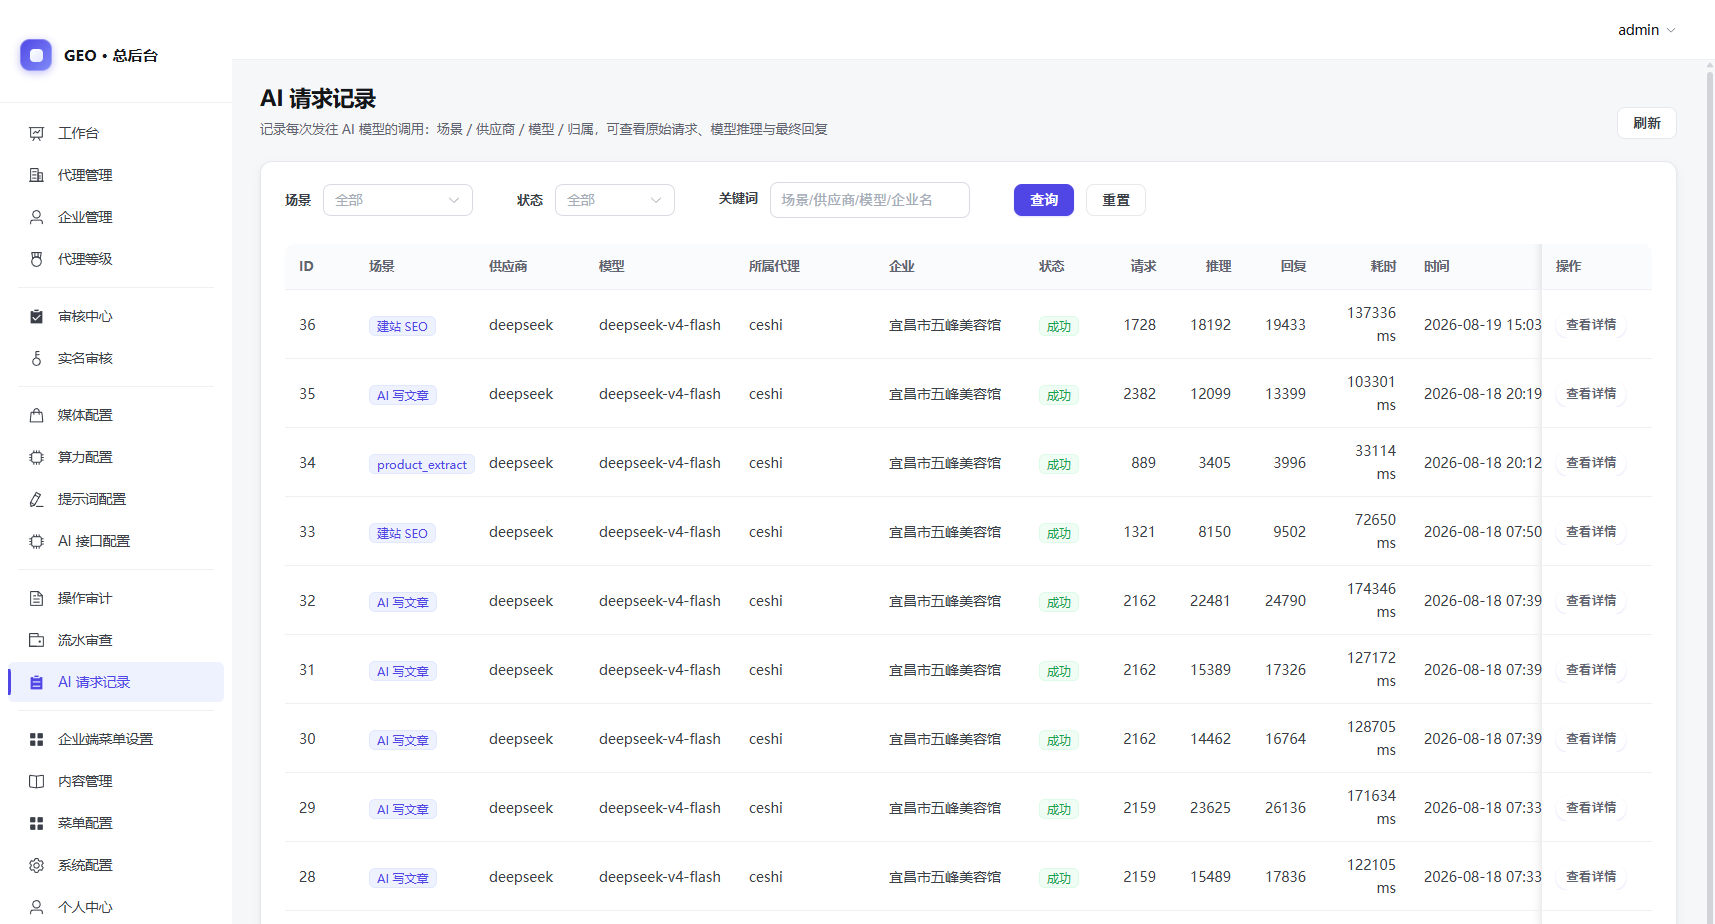
Task: Click the 内容管理 sidebar icon
Action: pos(37,781)
